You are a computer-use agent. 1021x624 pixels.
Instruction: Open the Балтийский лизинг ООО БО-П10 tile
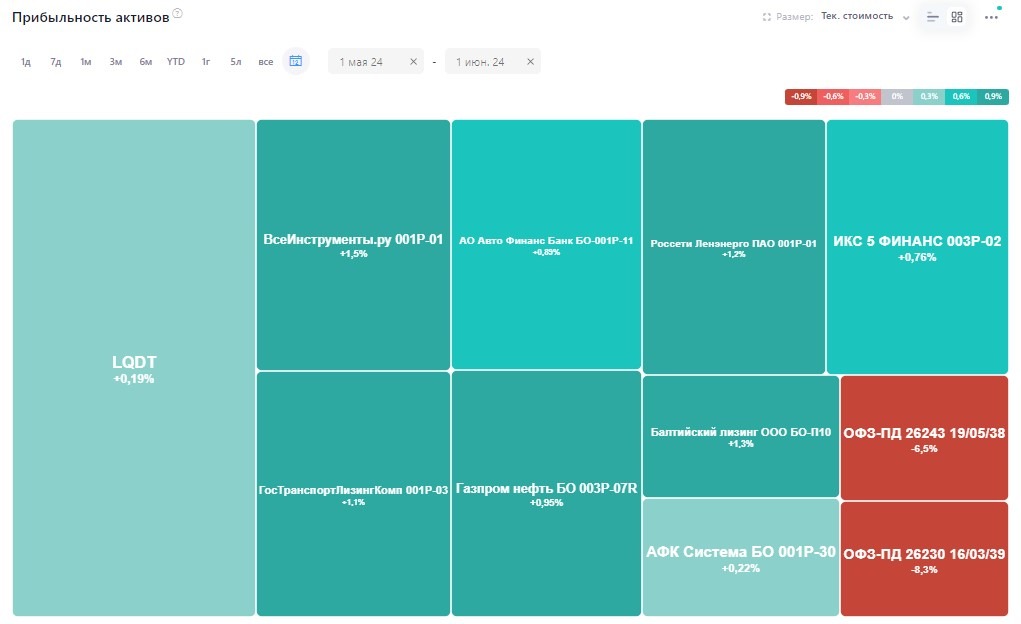tap(741, 436)
